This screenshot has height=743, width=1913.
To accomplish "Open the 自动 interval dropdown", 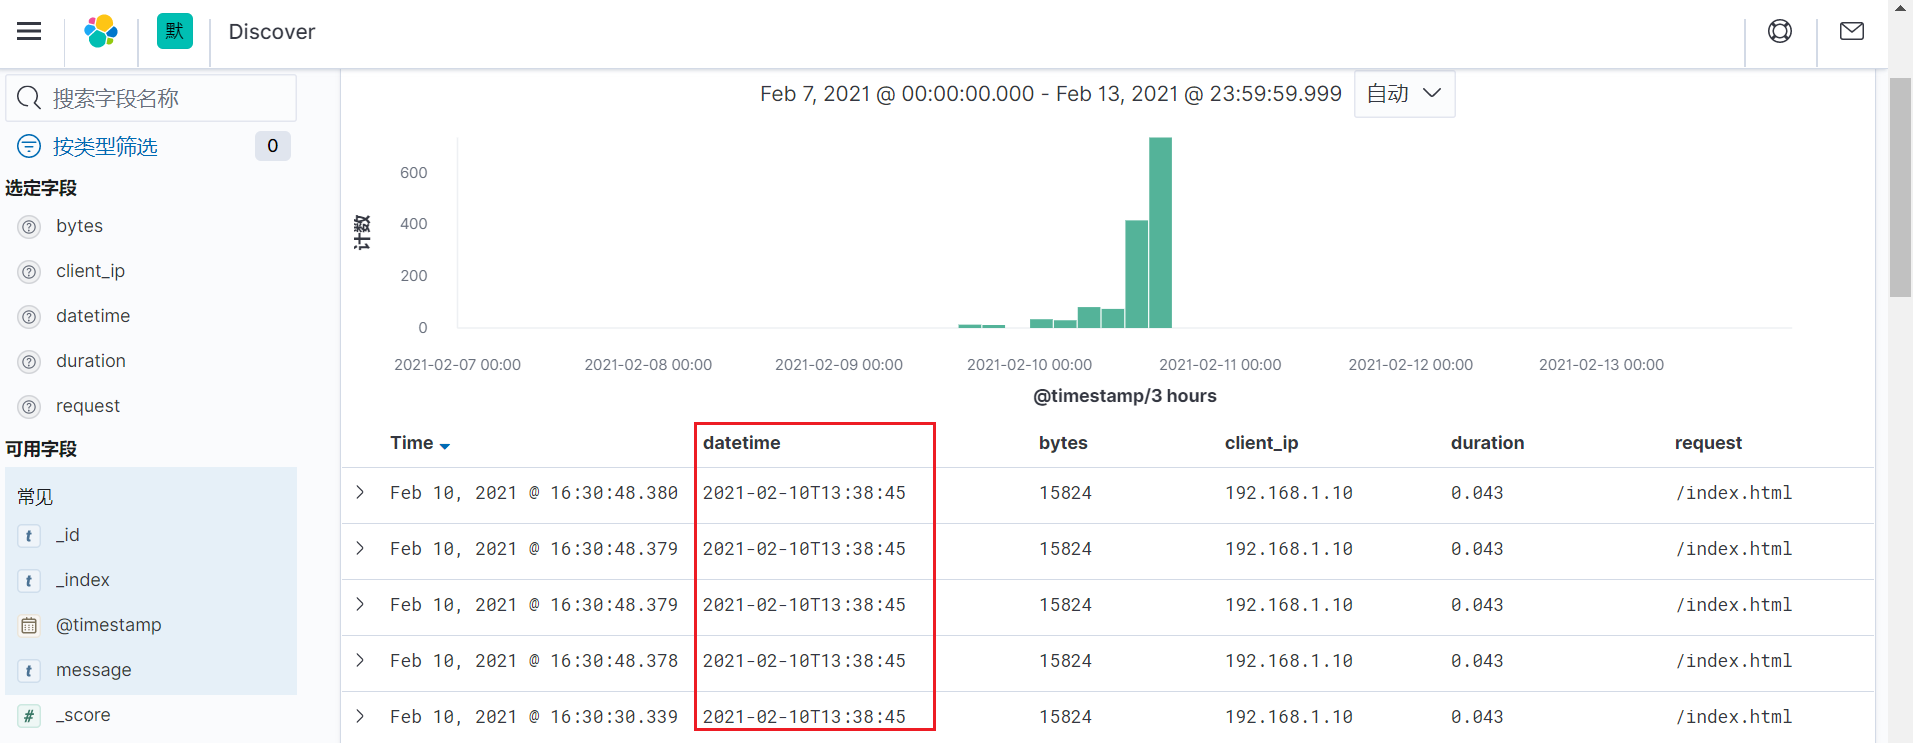I will 1404,94.
